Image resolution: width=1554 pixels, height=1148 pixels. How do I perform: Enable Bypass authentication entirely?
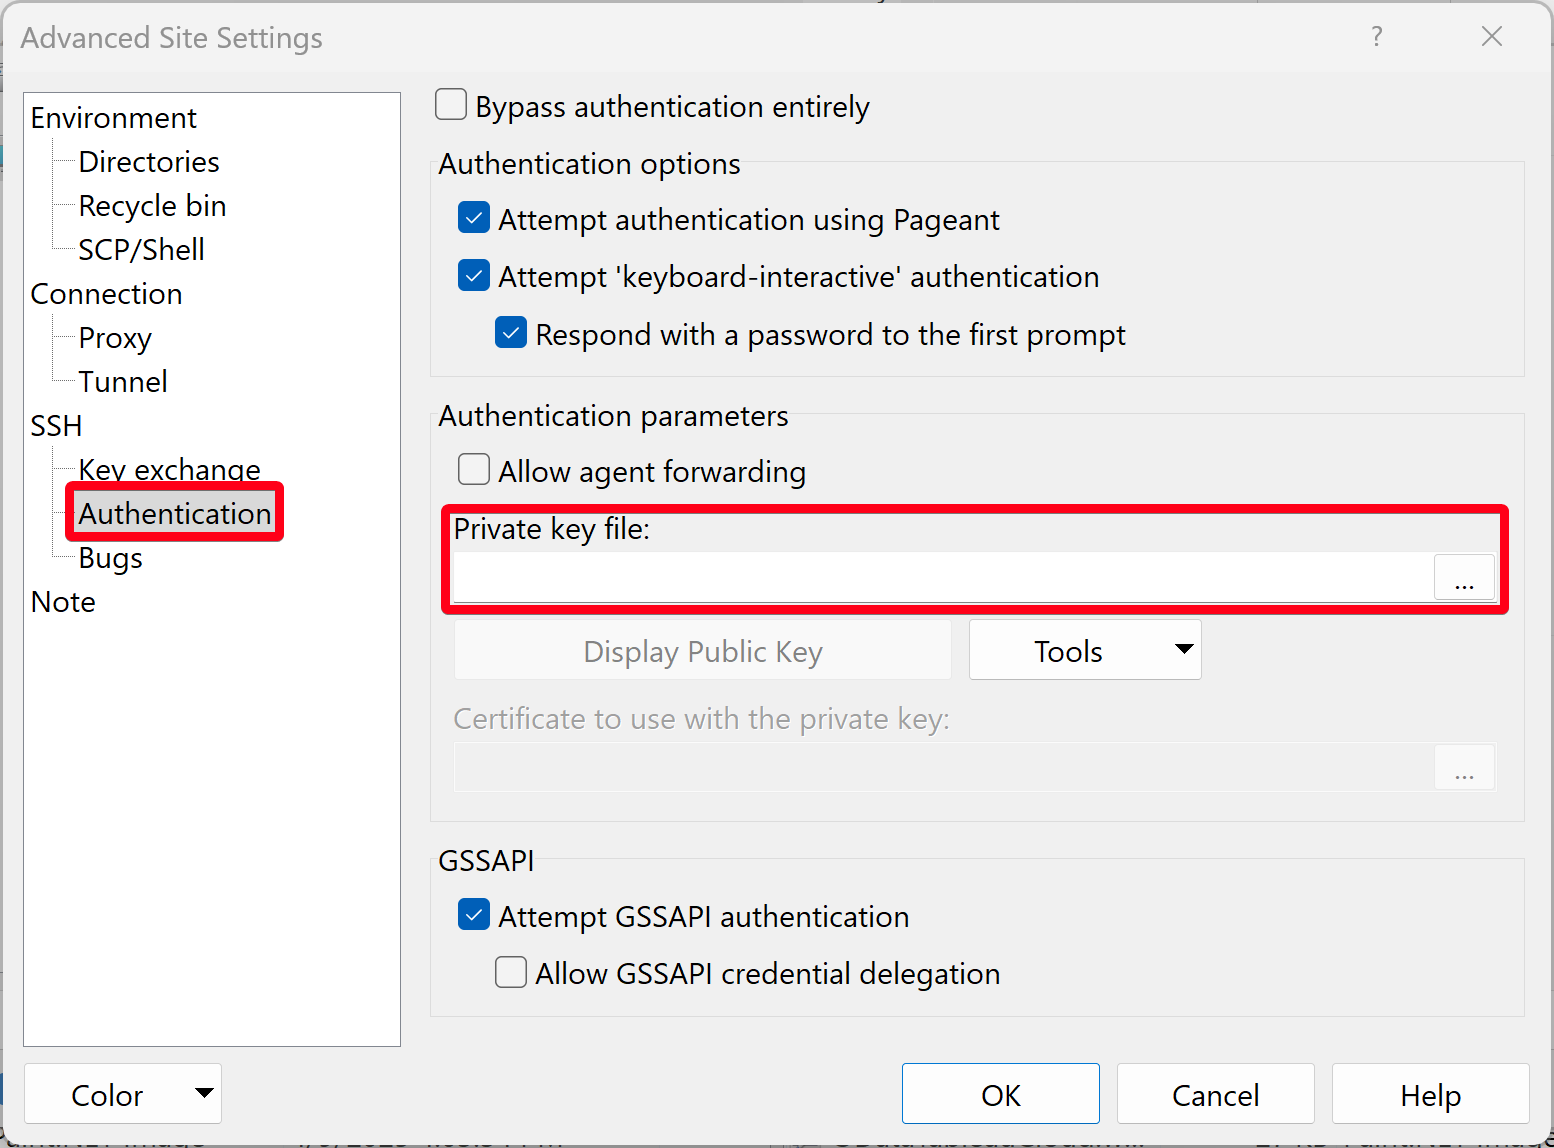click(451, 104)
